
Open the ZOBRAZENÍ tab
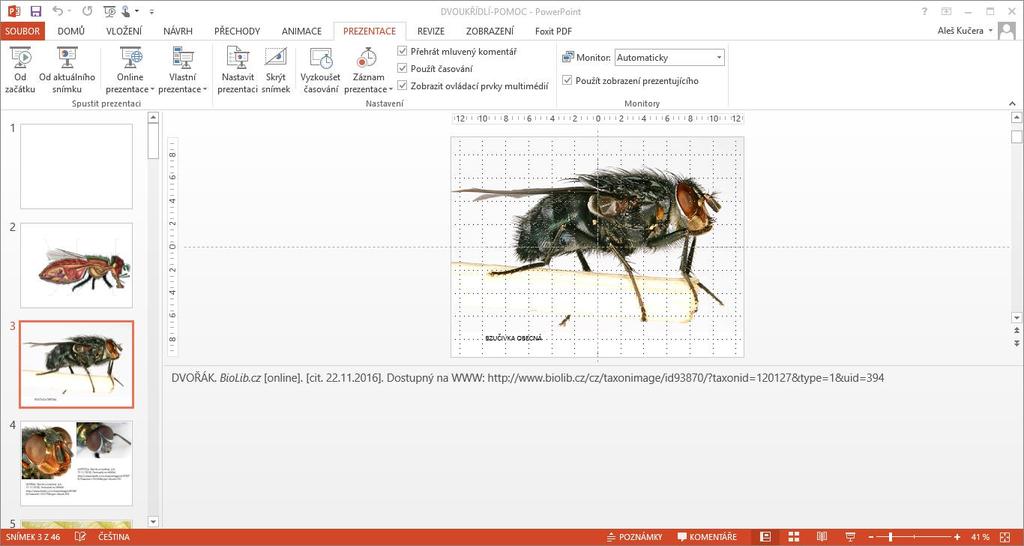(x=490, y=31)
